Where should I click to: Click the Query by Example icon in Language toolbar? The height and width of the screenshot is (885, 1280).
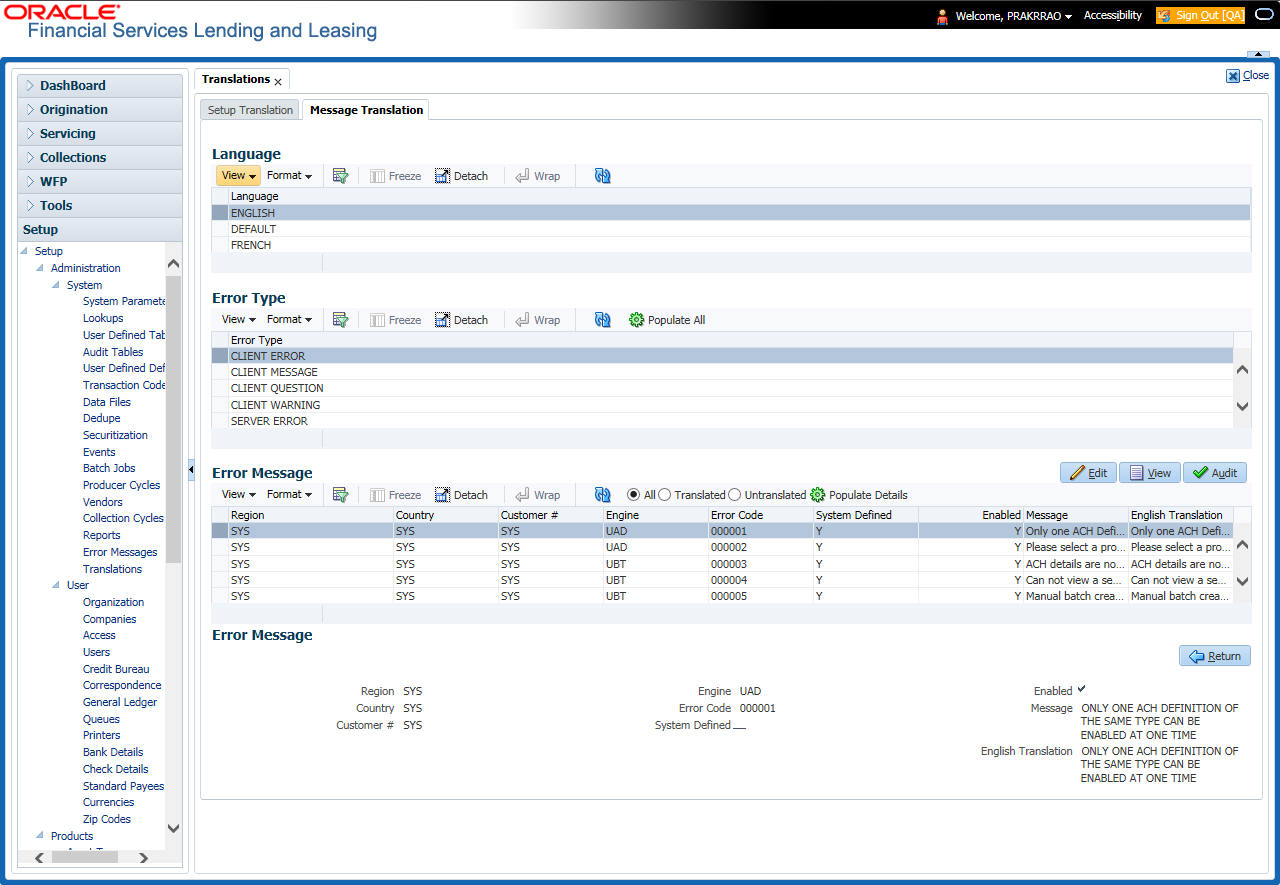[x=340, y=176]
